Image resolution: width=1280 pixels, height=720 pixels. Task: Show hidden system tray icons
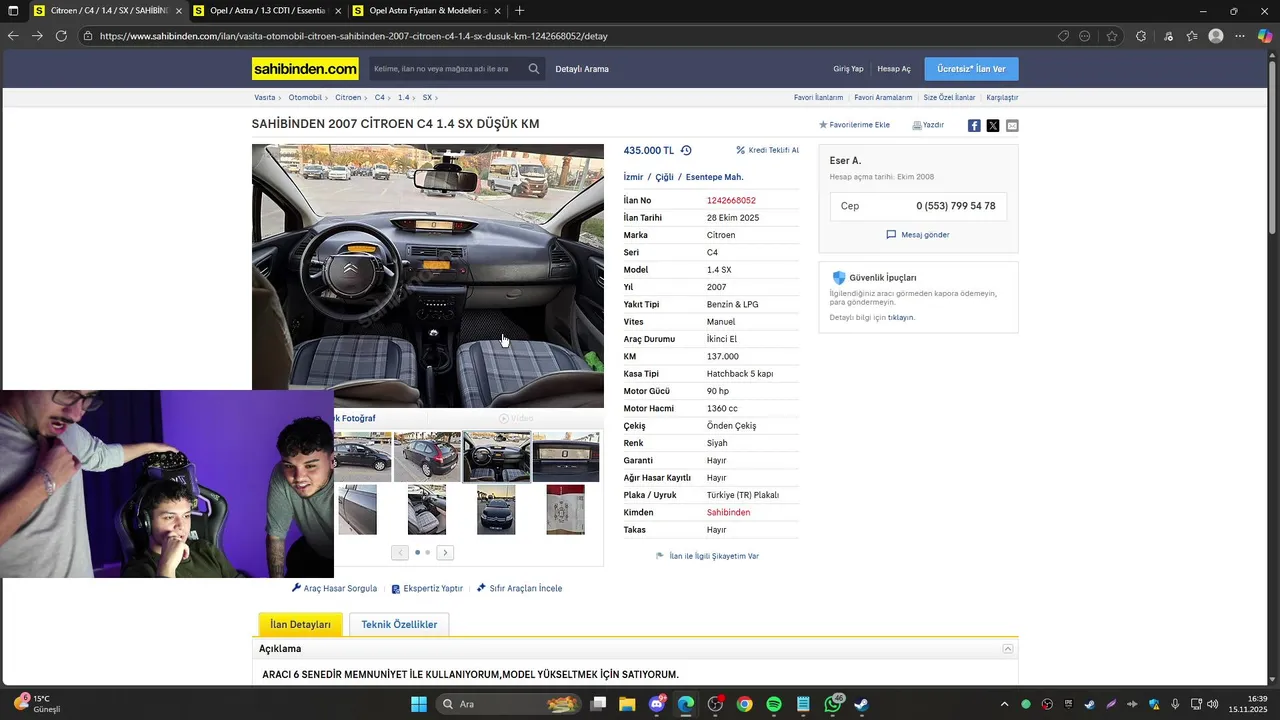[1004, 704]
